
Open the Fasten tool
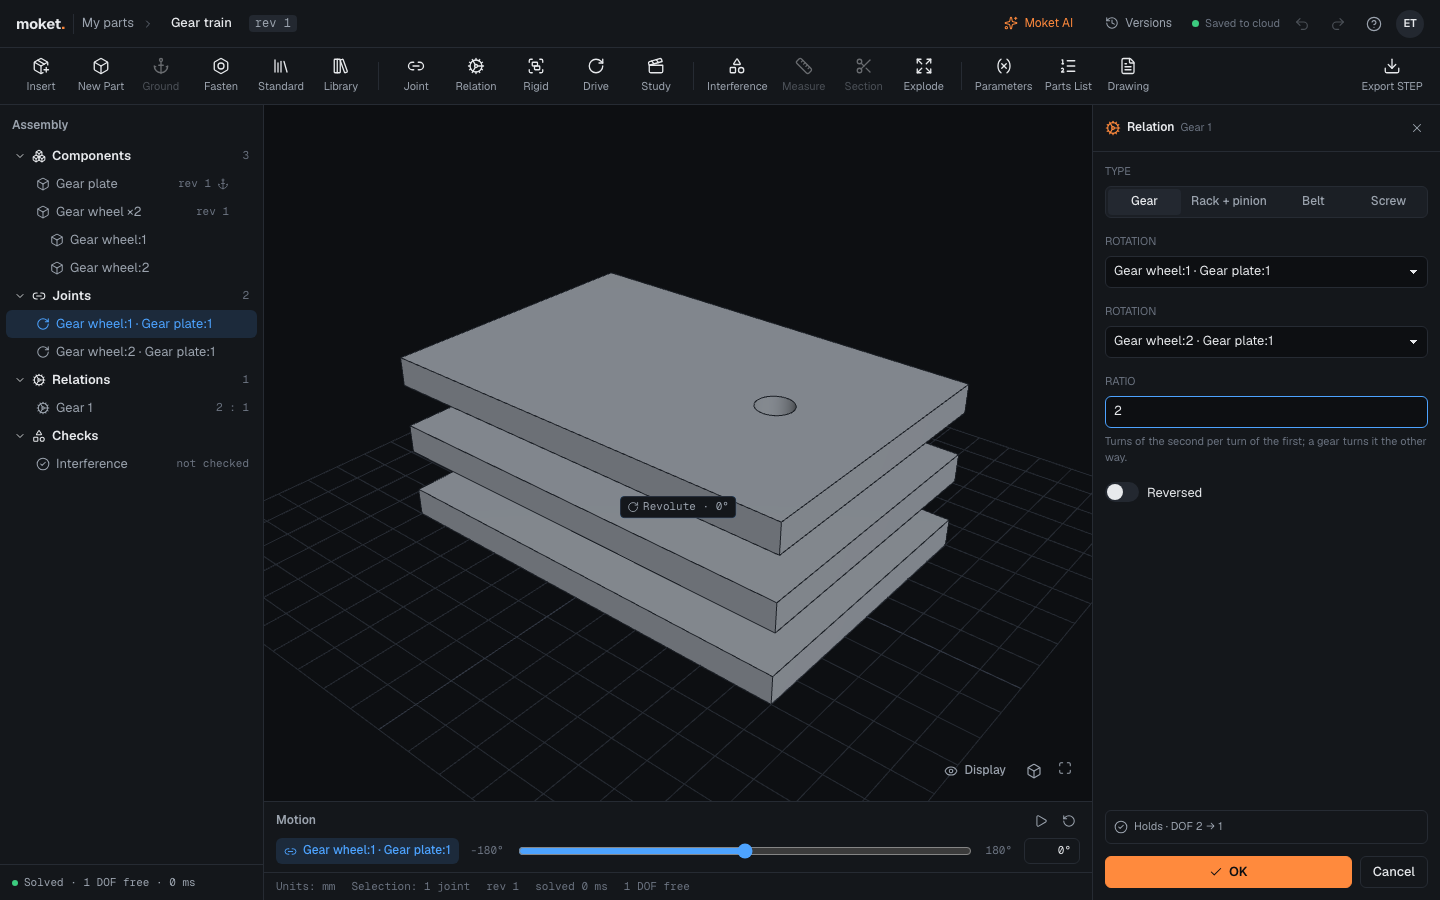click(221, 75)
